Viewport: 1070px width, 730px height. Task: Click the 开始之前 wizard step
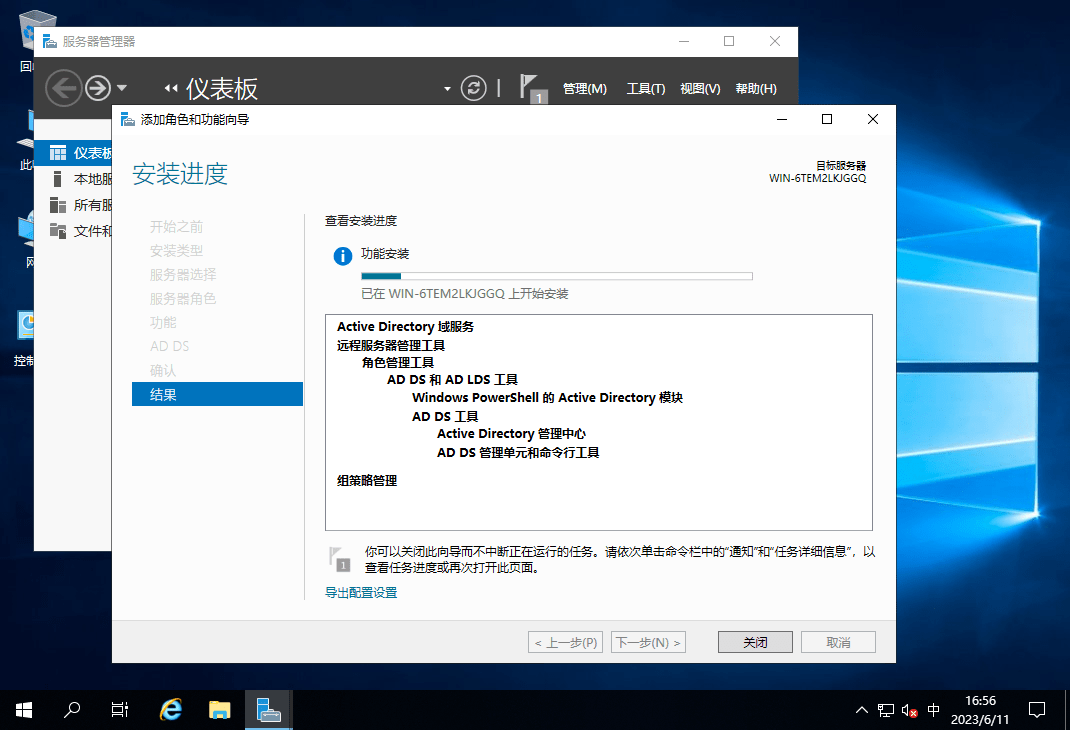coord(176,227)
